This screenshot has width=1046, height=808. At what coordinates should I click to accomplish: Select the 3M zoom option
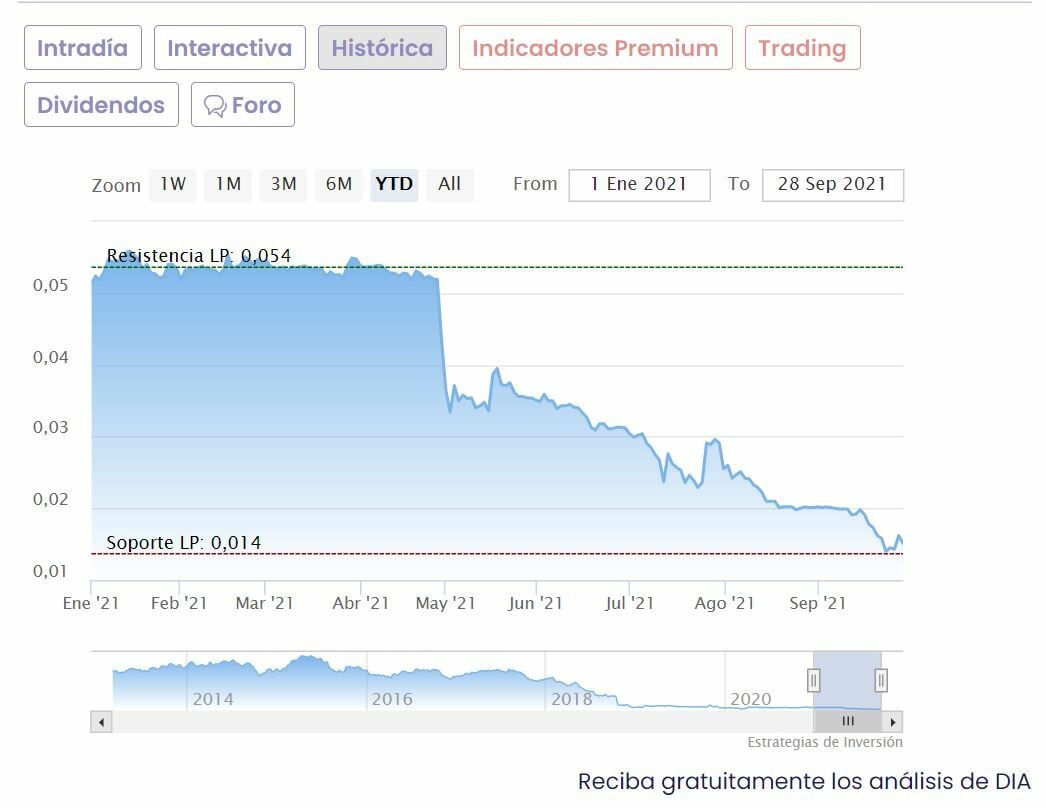point(284,184)
